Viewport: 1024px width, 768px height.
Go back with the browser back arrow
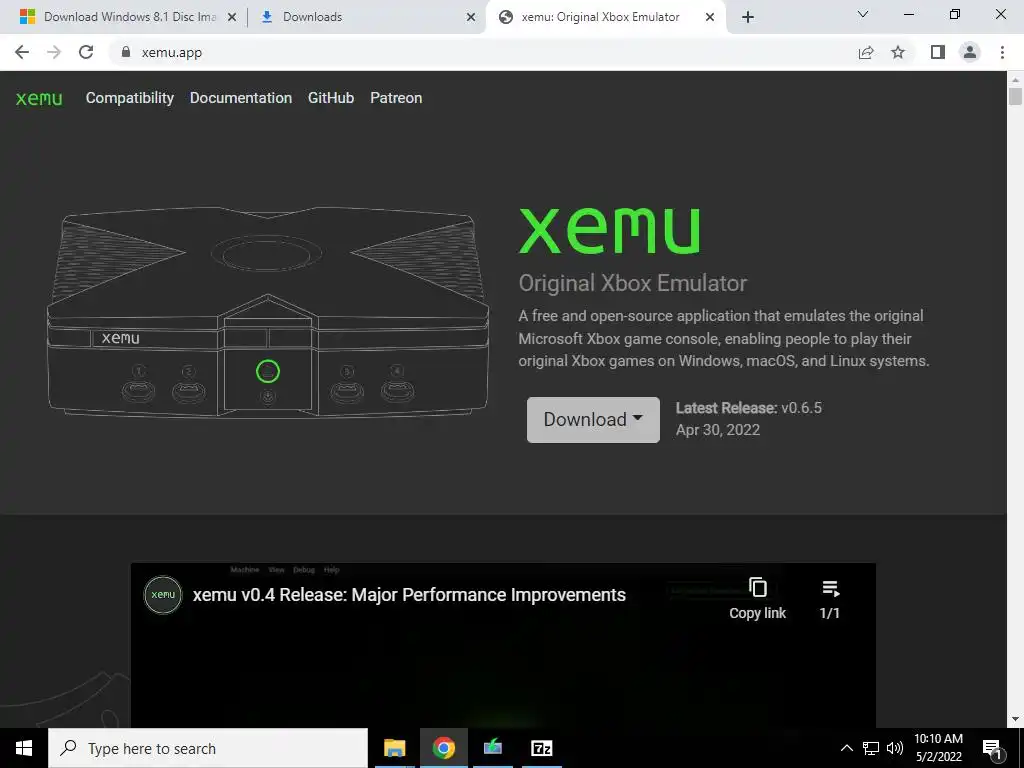pyautogui.click(x=22, y=52)
